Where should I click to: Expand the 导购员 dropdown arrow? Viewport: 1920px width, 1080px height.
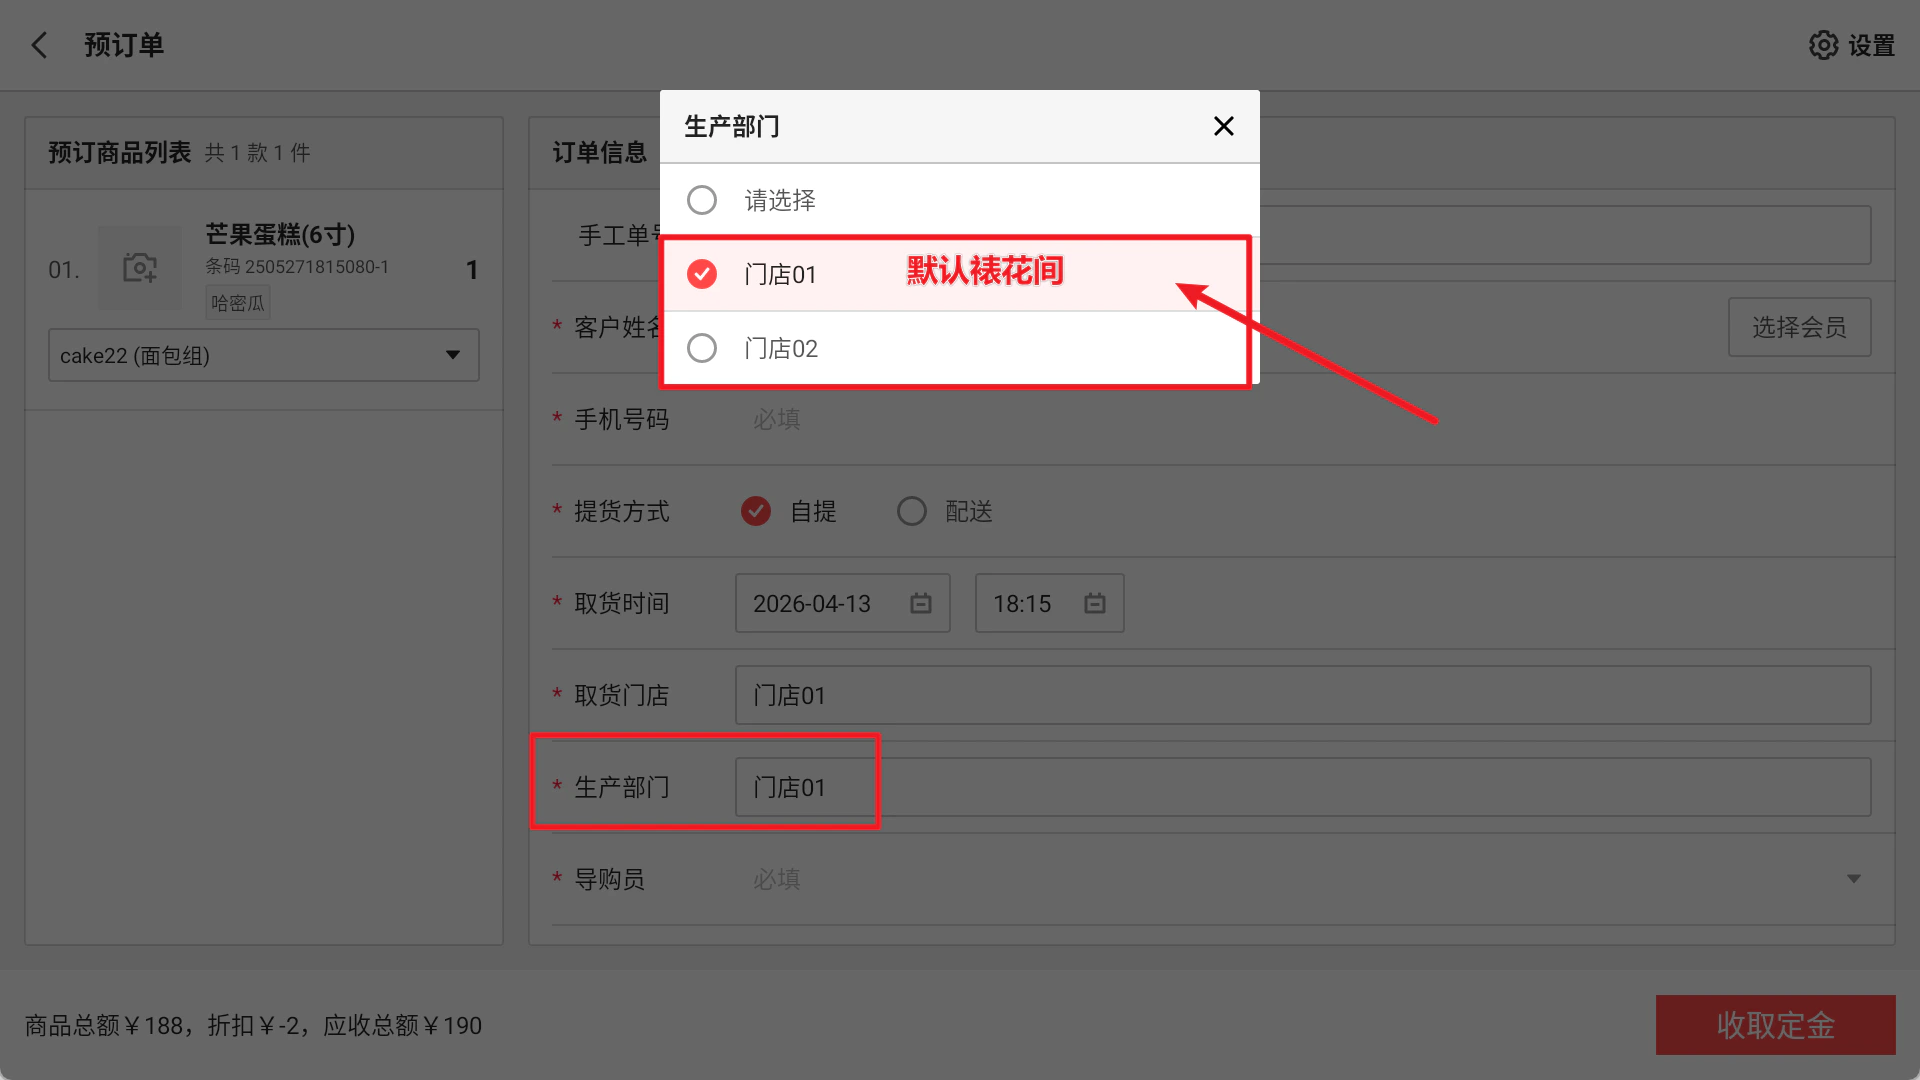pyautogui.click(x=1854, y=879)
